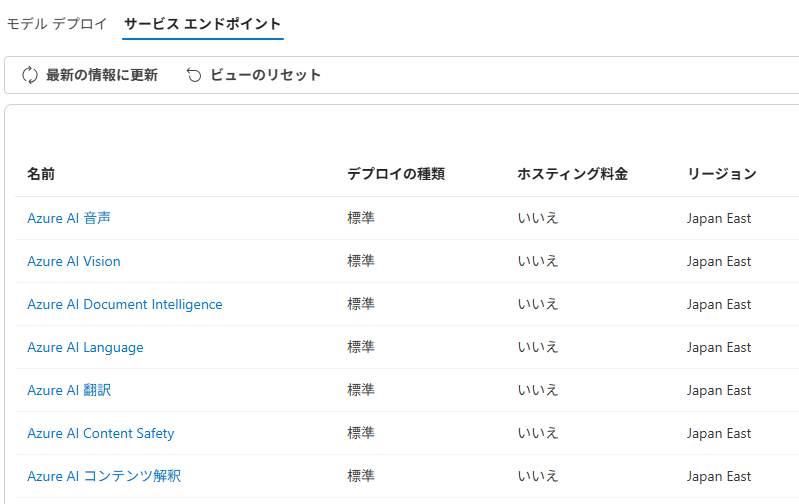The image size is (799, 504).
Task: Open the Azure AI Vision link
Action: (x=74, y=261)
